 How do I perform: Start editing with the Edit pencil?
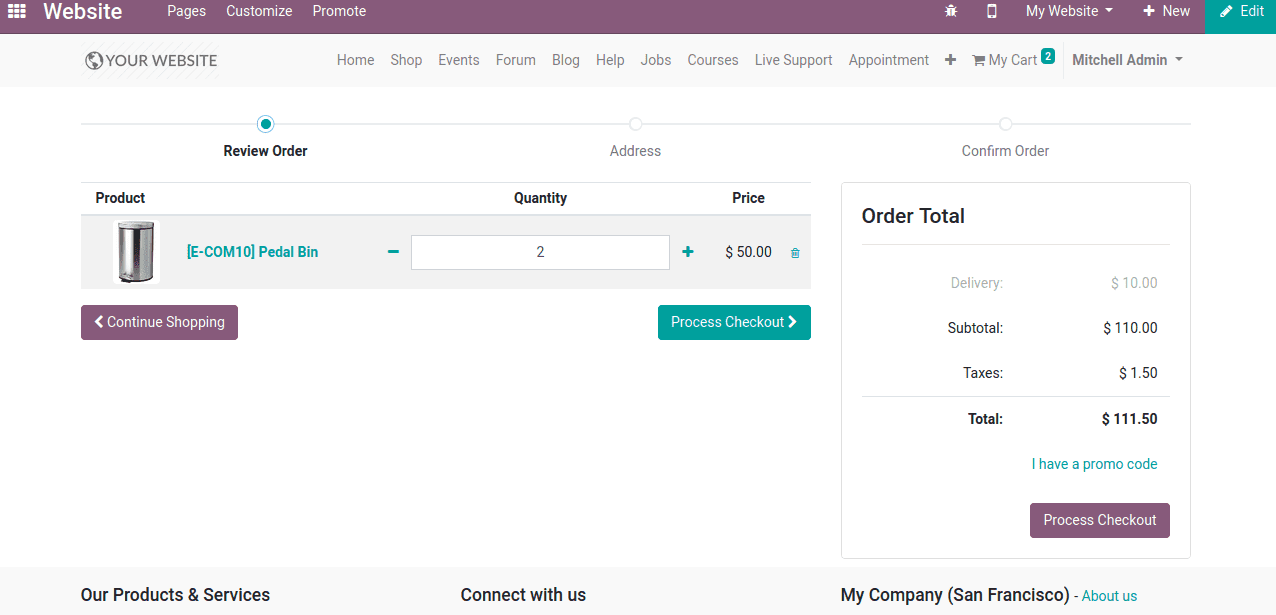[1240, 11]
